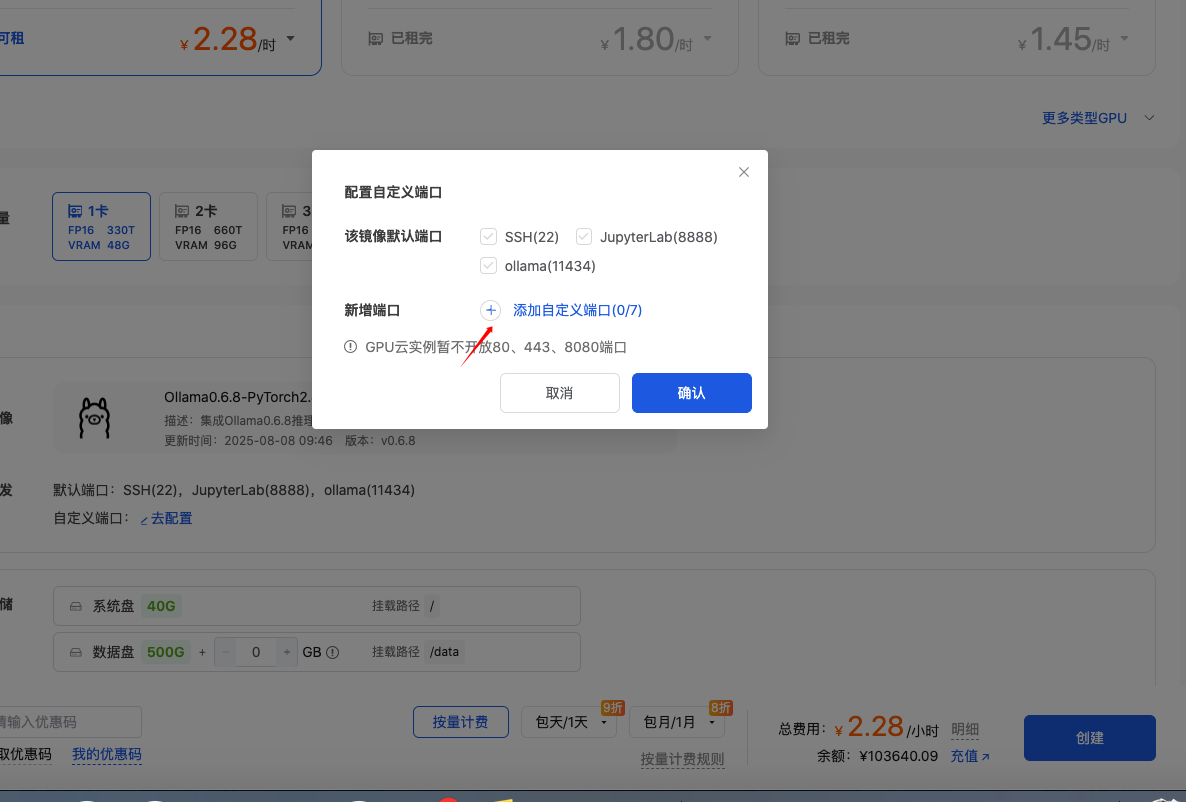Select the 按量计费 billing option
The image size is (1186, 802).
pos(460,722)
